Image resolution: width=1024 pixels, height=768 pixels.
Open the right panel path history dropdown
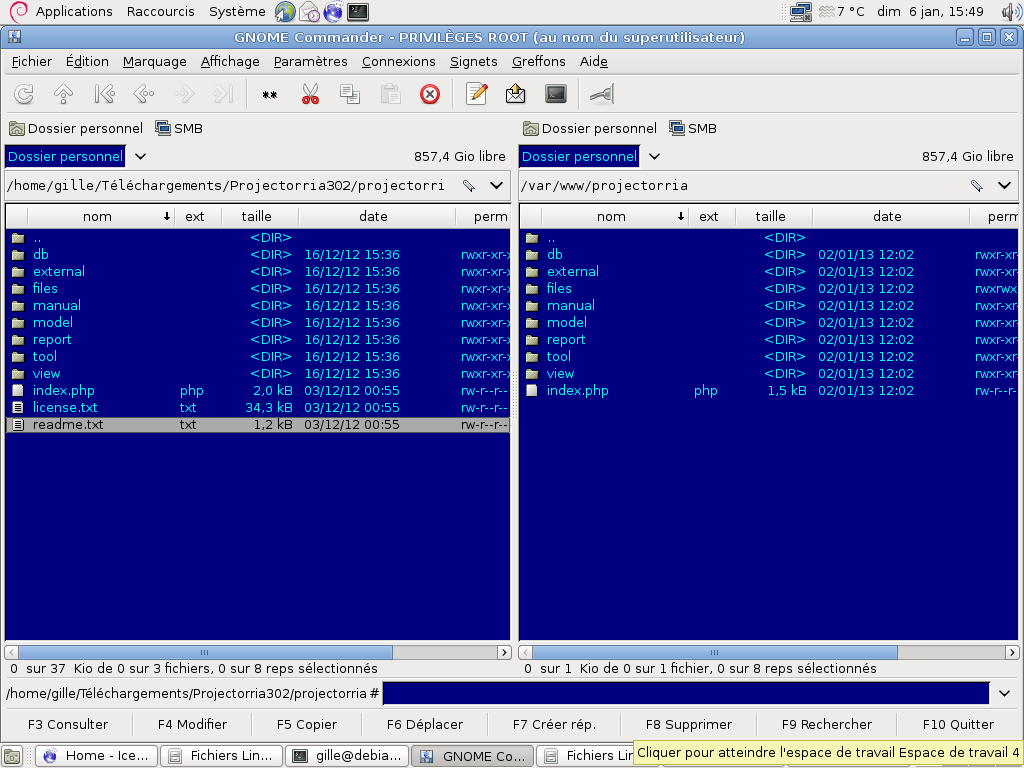[x=1005, y=185]
